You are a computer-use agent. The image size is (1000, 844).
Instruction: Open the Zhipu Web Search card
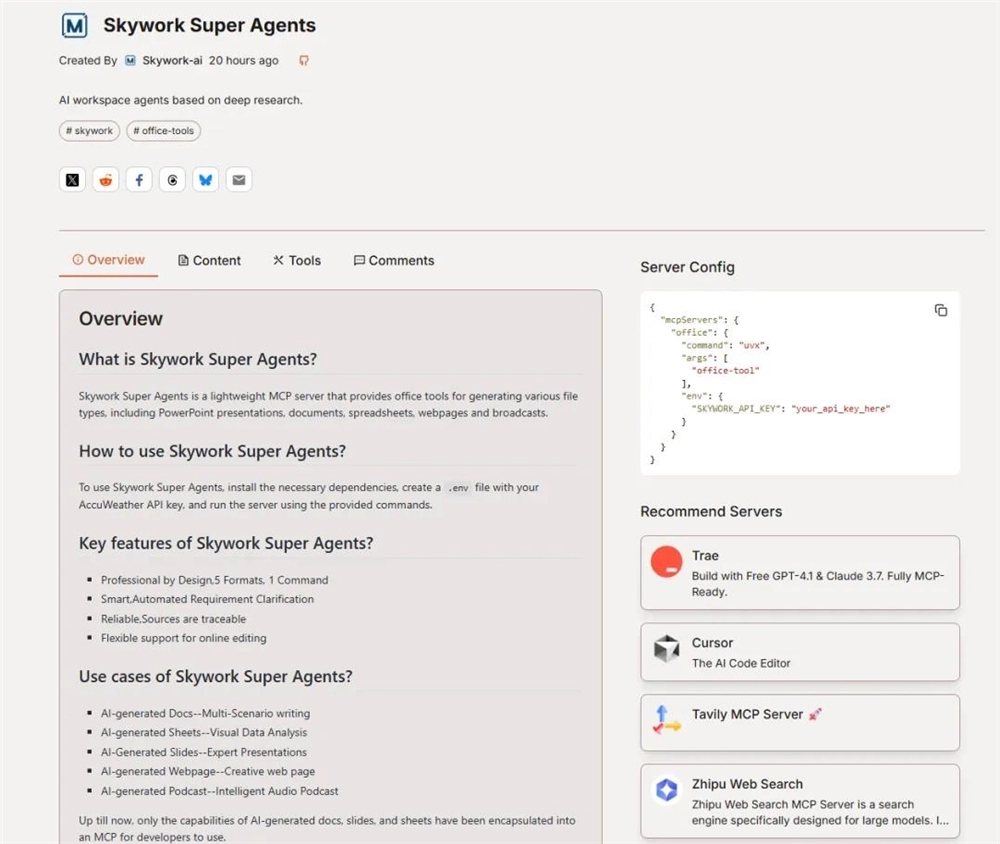click(x=799, y=801)
